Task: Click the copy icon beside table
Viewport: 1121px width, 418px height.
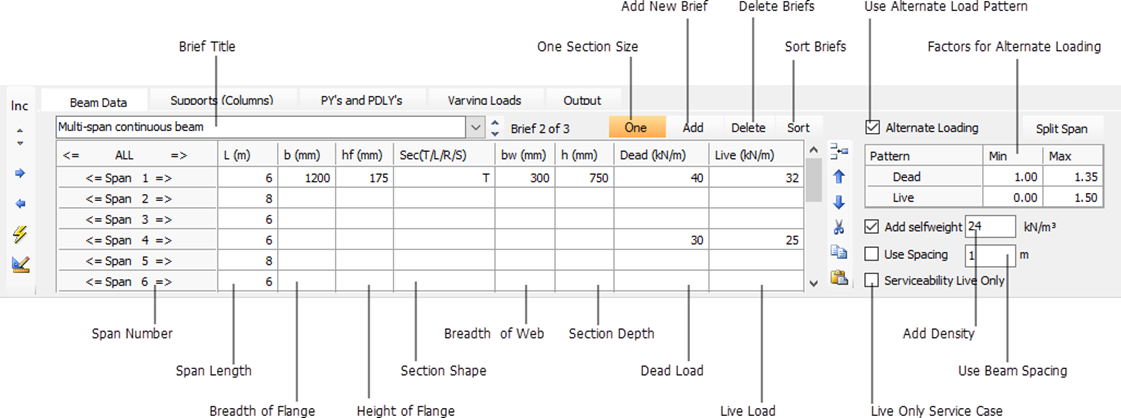Action: [x=839, y=252]
